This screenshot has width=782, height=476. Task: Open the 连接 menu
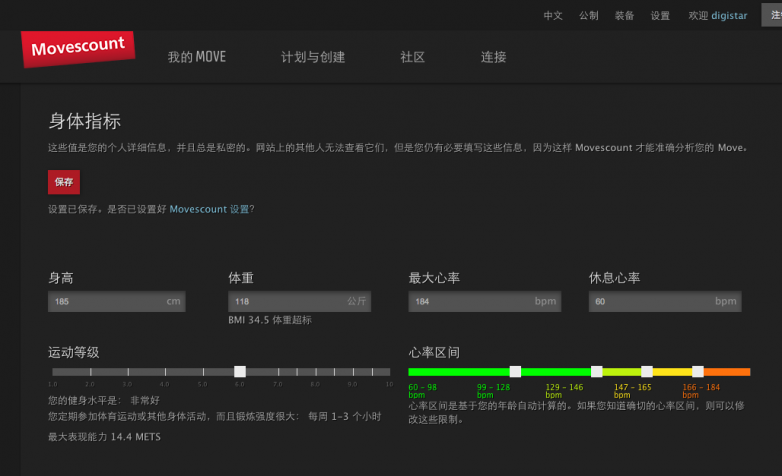493,57
